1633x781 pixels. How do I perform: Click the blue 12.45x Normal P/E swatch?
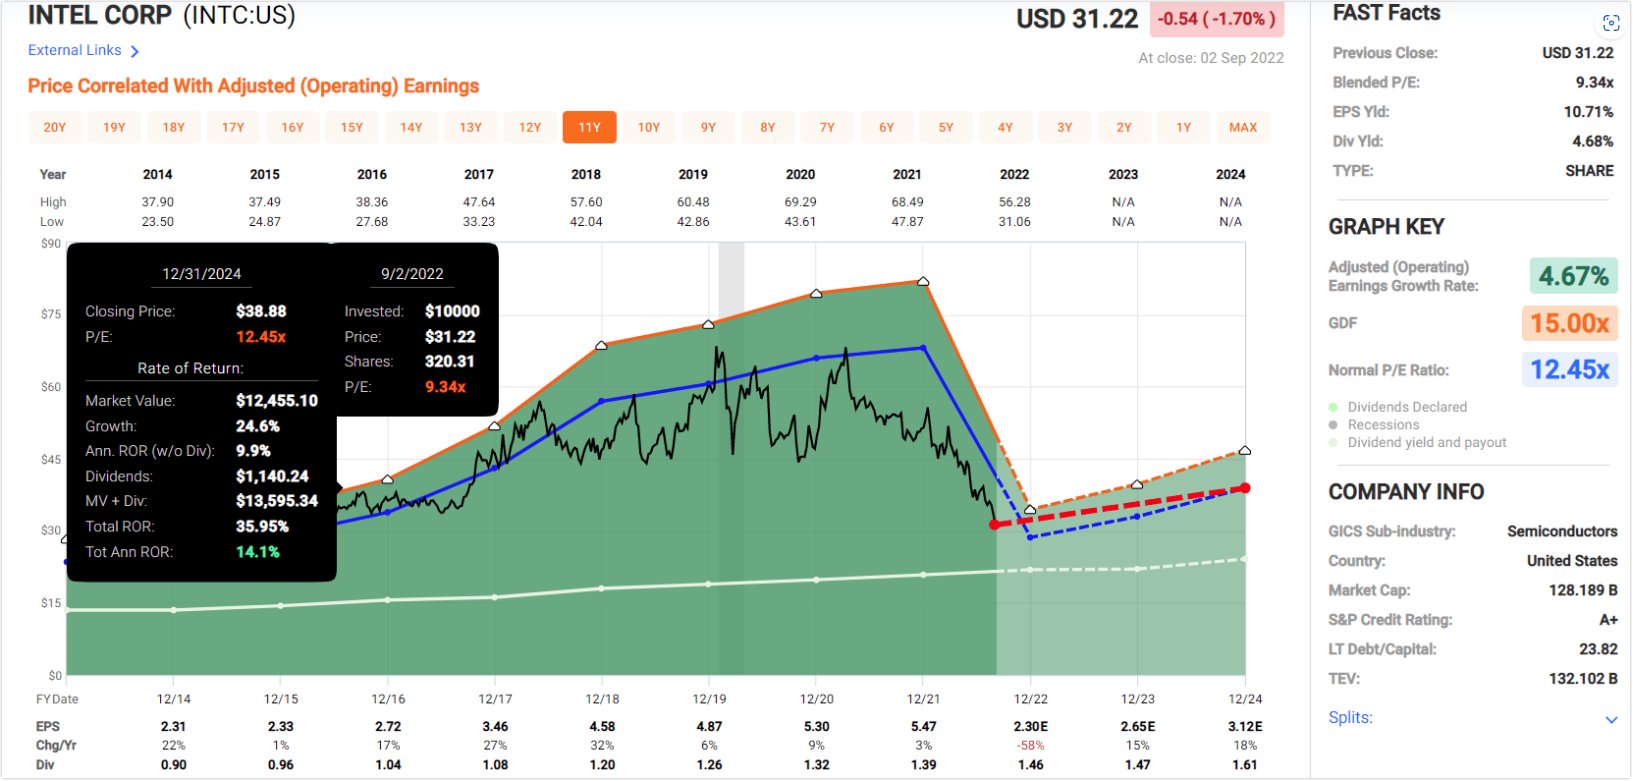pyautogui.click(x=1570, y=370)
